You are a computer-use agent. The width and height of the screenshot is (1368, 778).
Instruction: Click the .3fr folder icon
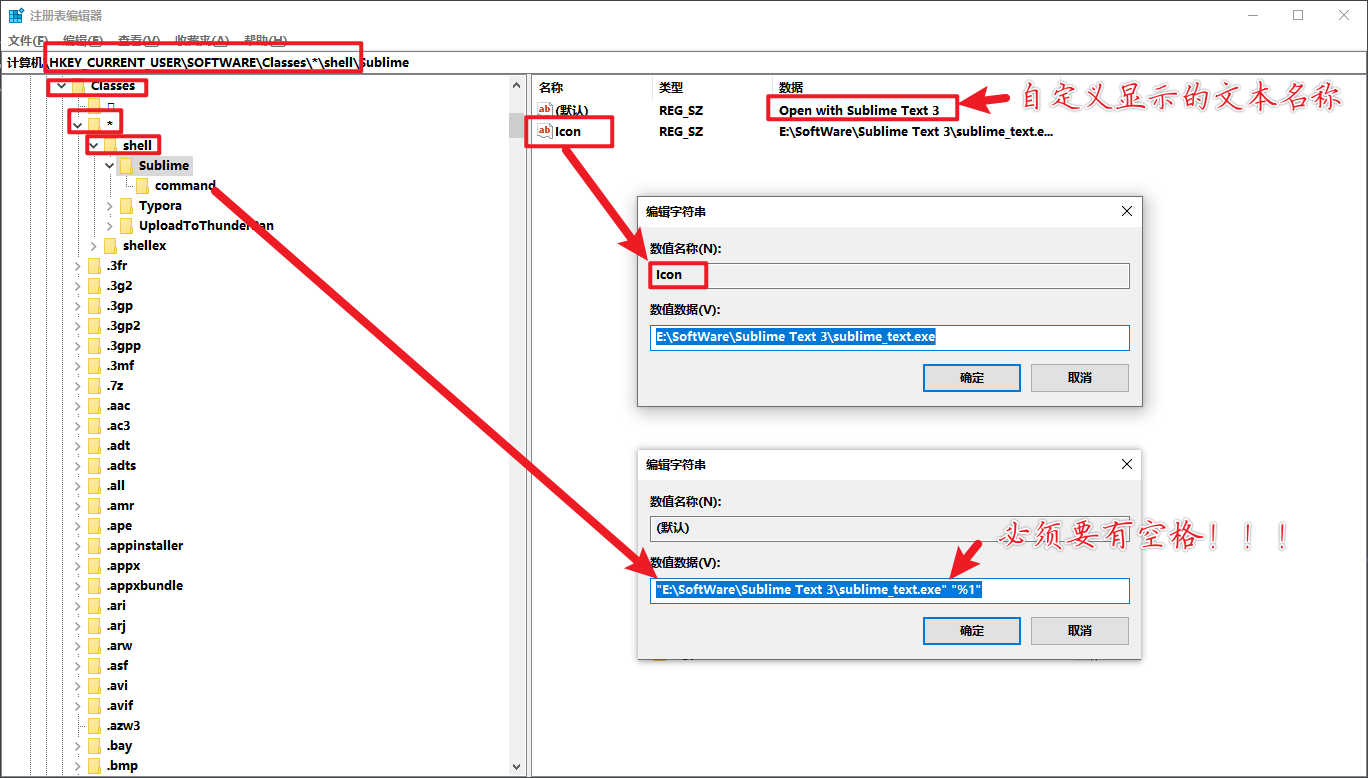(94, 265)
